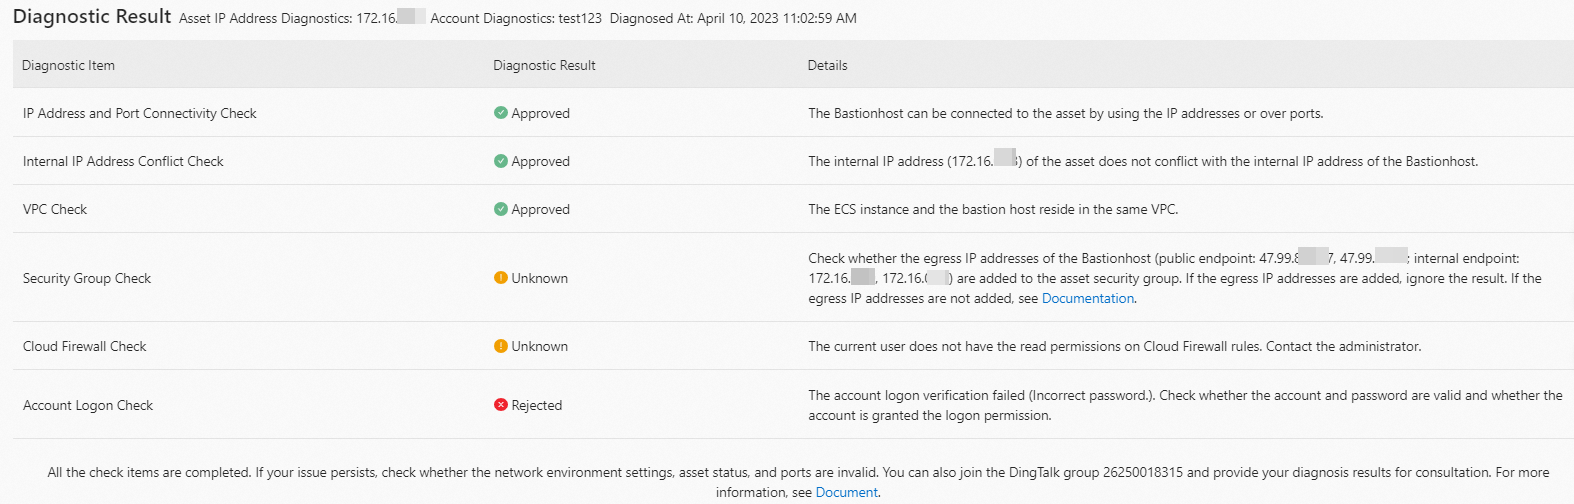Click the Details column header

[827, 65]
